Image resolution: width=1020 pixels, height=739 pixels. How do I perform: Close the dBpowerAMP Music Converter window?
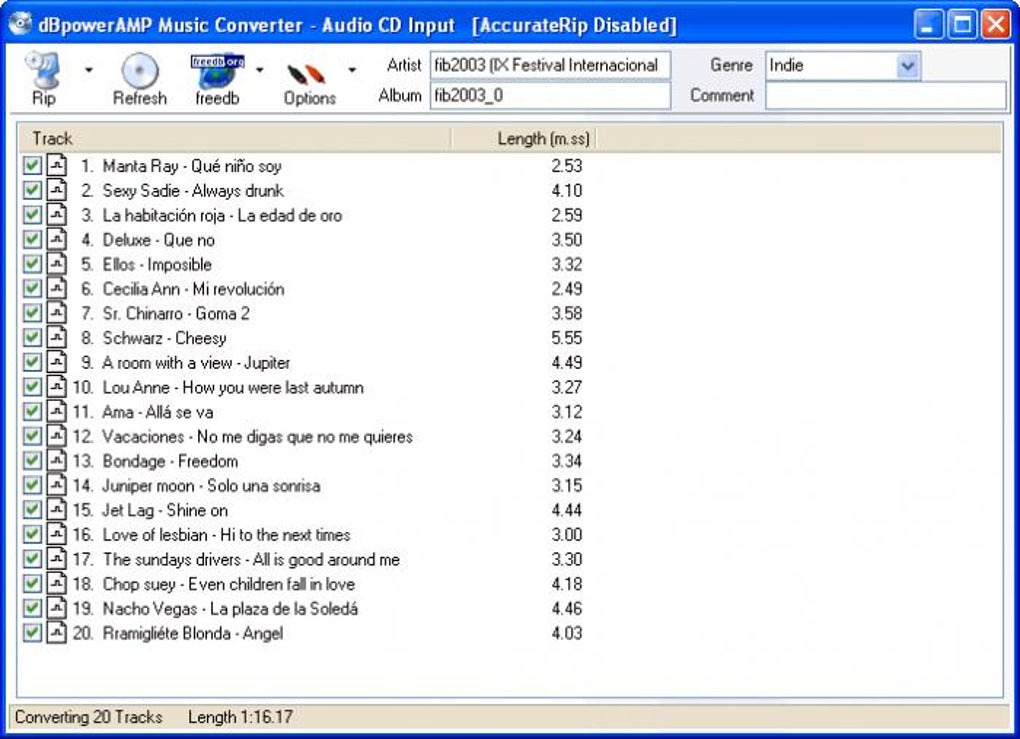tap(996, 25)
